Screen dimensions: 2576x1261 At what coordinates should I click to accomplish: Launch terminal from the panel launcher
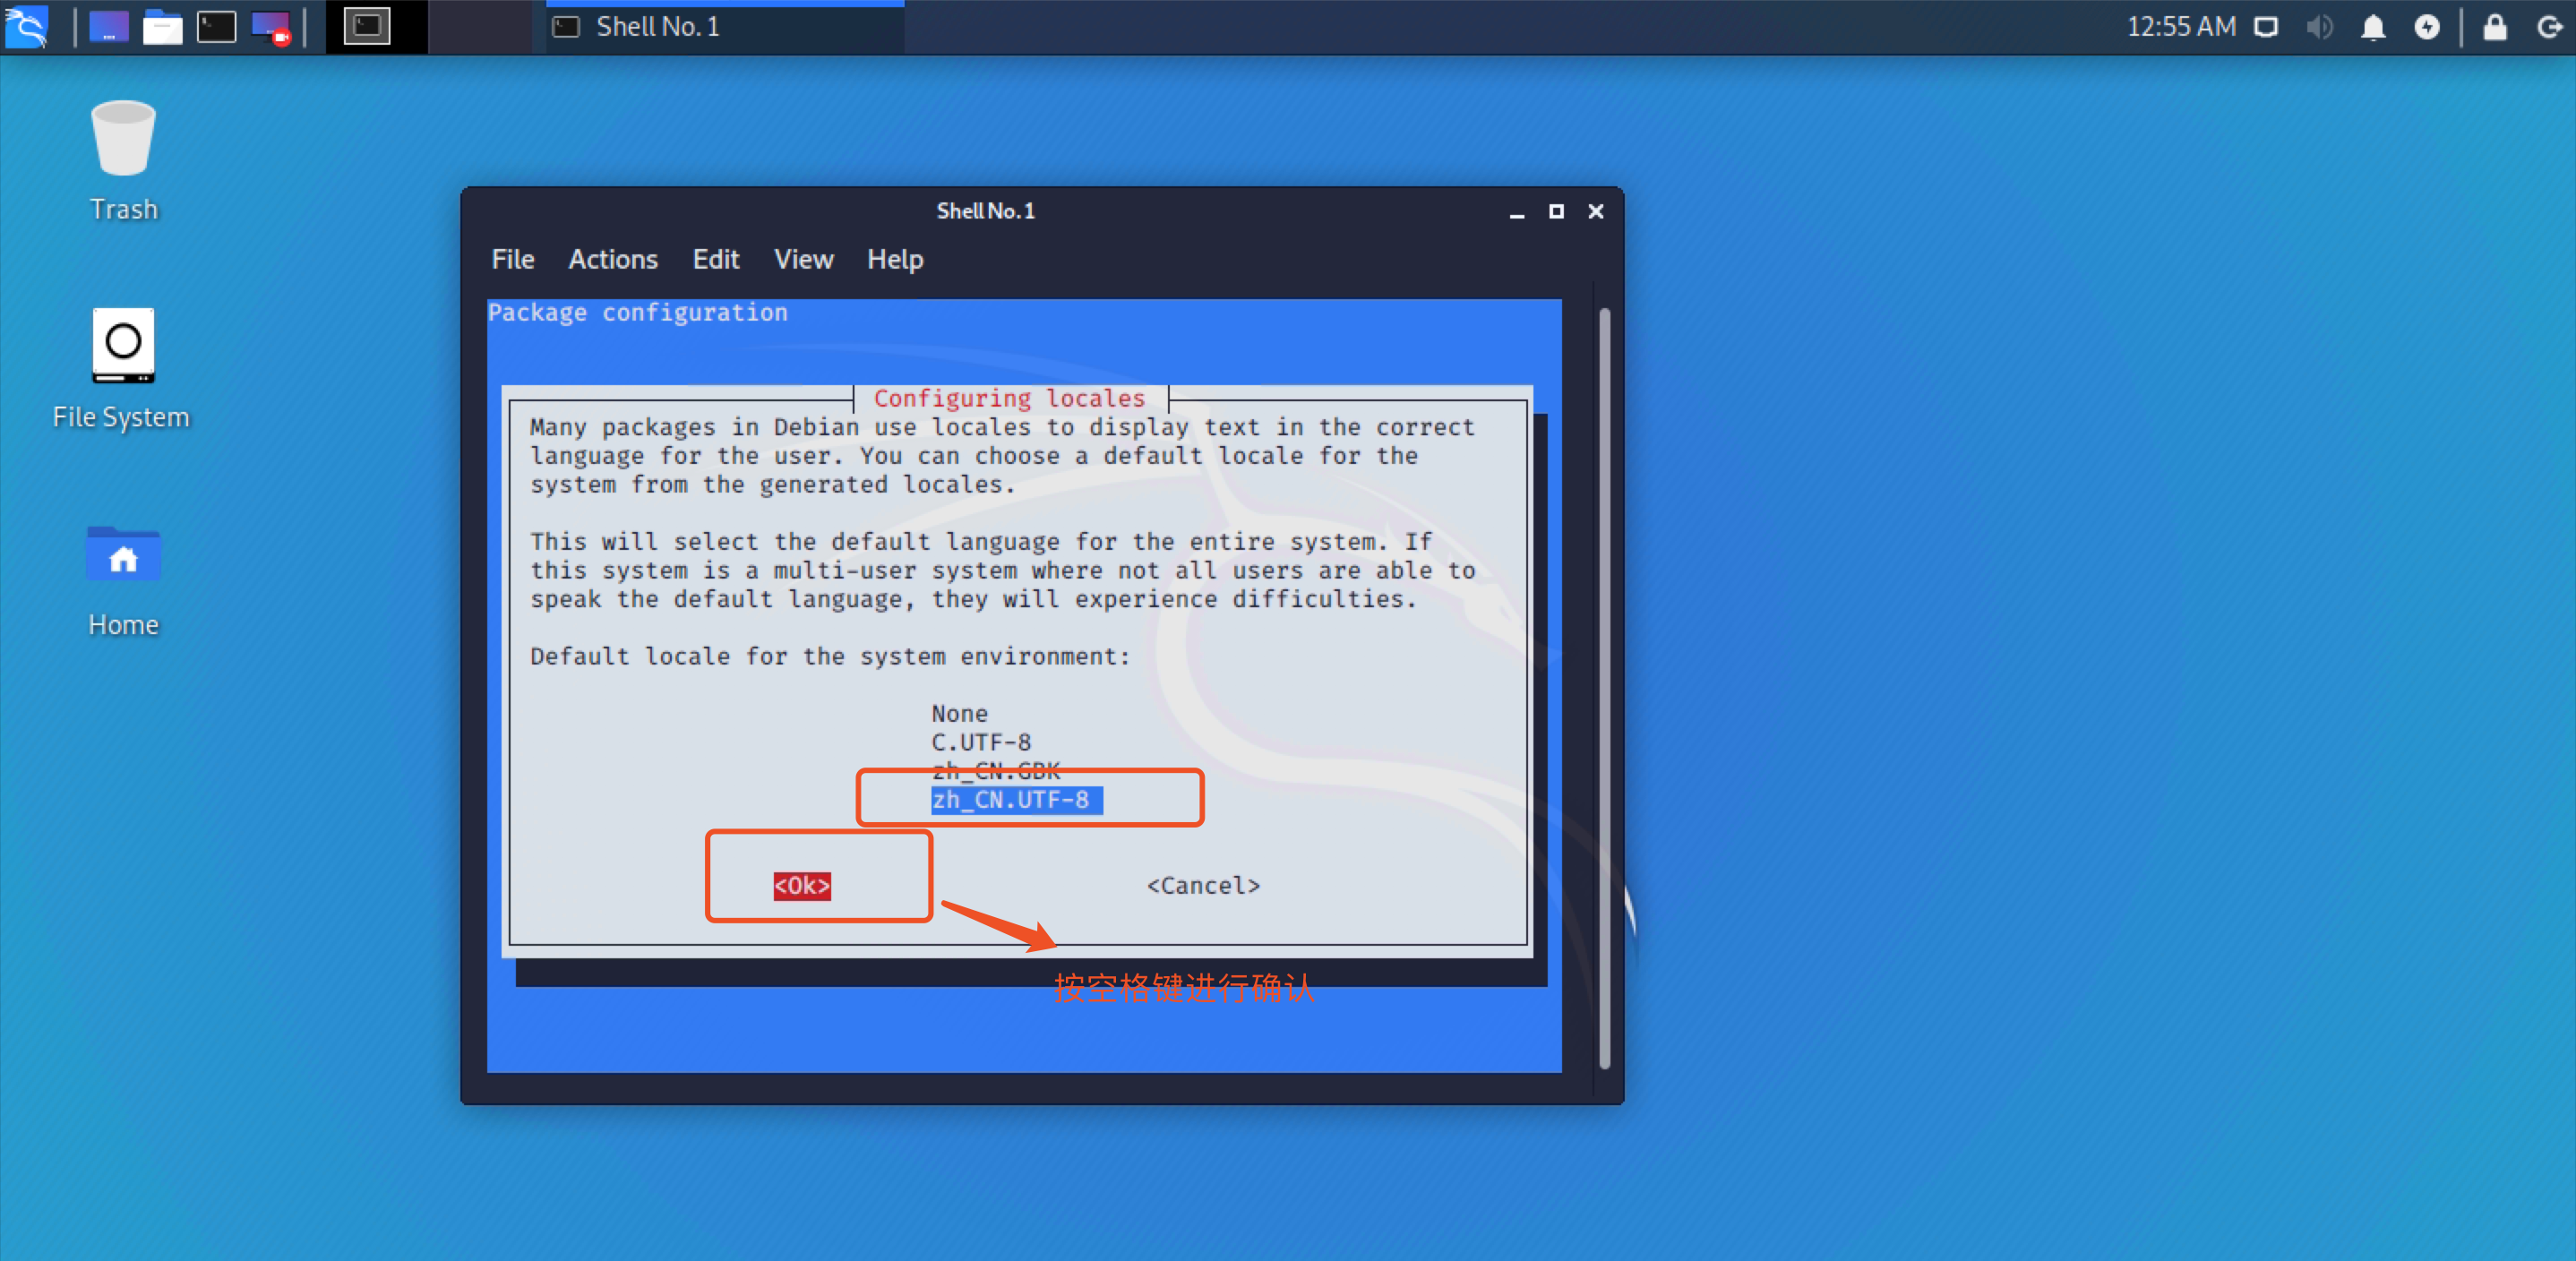216,26
